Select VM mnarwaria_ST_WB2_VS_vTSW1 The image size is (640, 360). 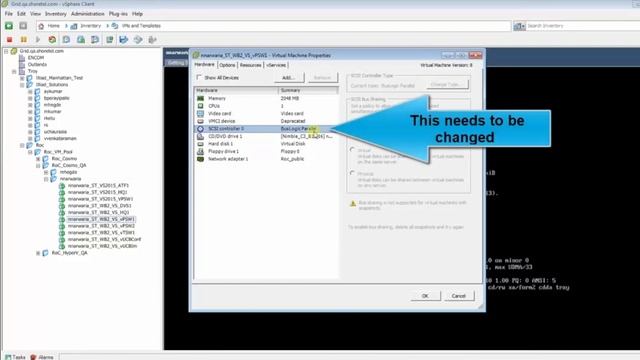tap(101, 233)
